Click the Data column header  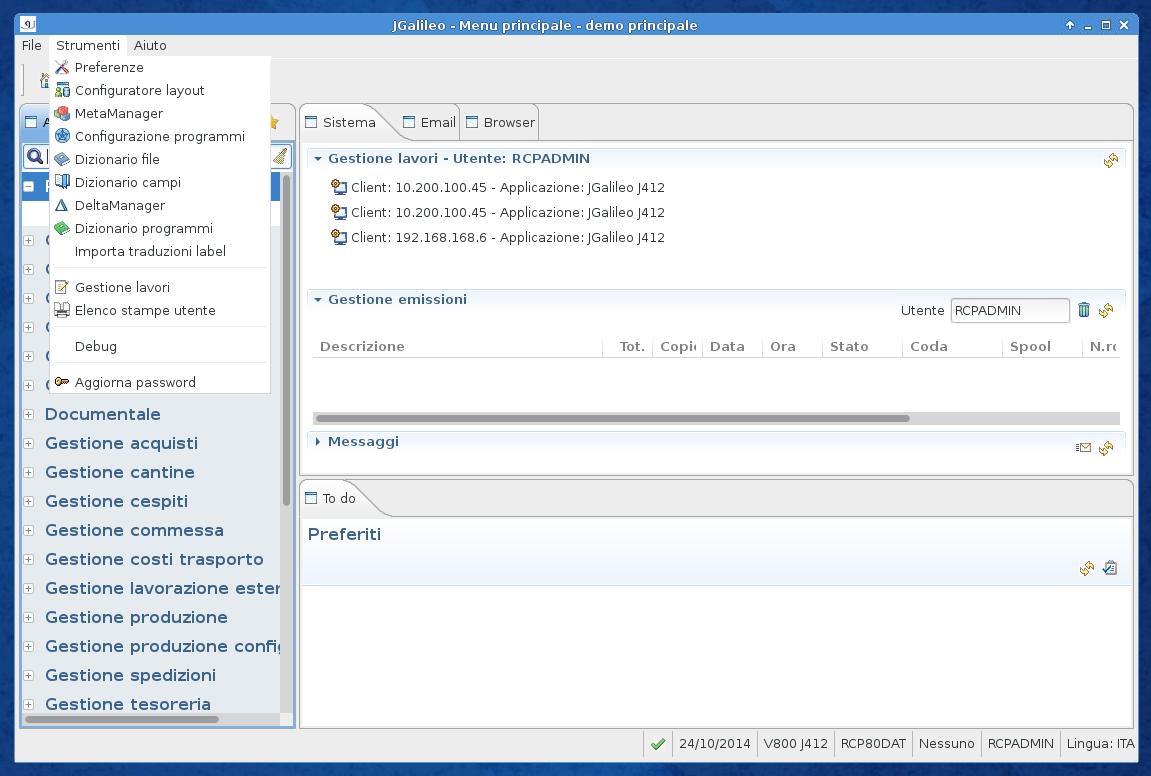(733, 347)
